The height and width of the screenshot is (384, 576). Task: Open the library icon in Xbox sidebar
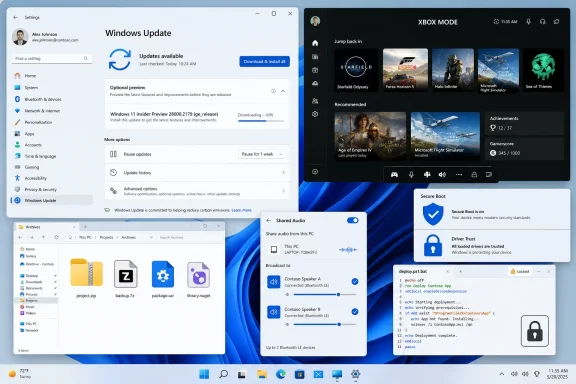[x=315, y=57]
